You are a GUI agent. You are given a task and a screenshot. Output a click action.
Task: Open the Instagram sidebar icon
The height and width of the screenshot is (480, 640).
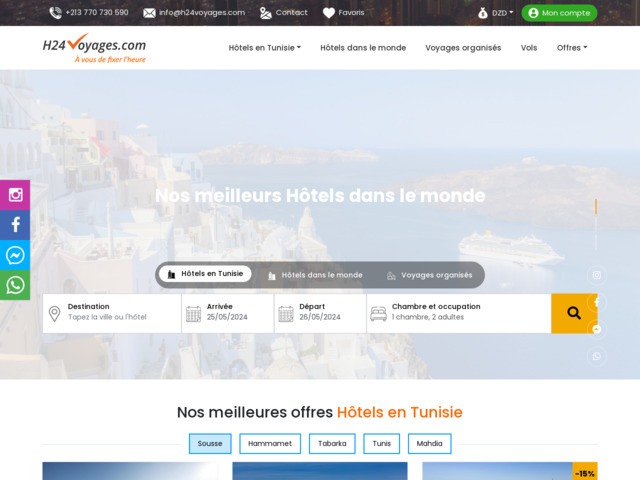[x=15, y=195]
